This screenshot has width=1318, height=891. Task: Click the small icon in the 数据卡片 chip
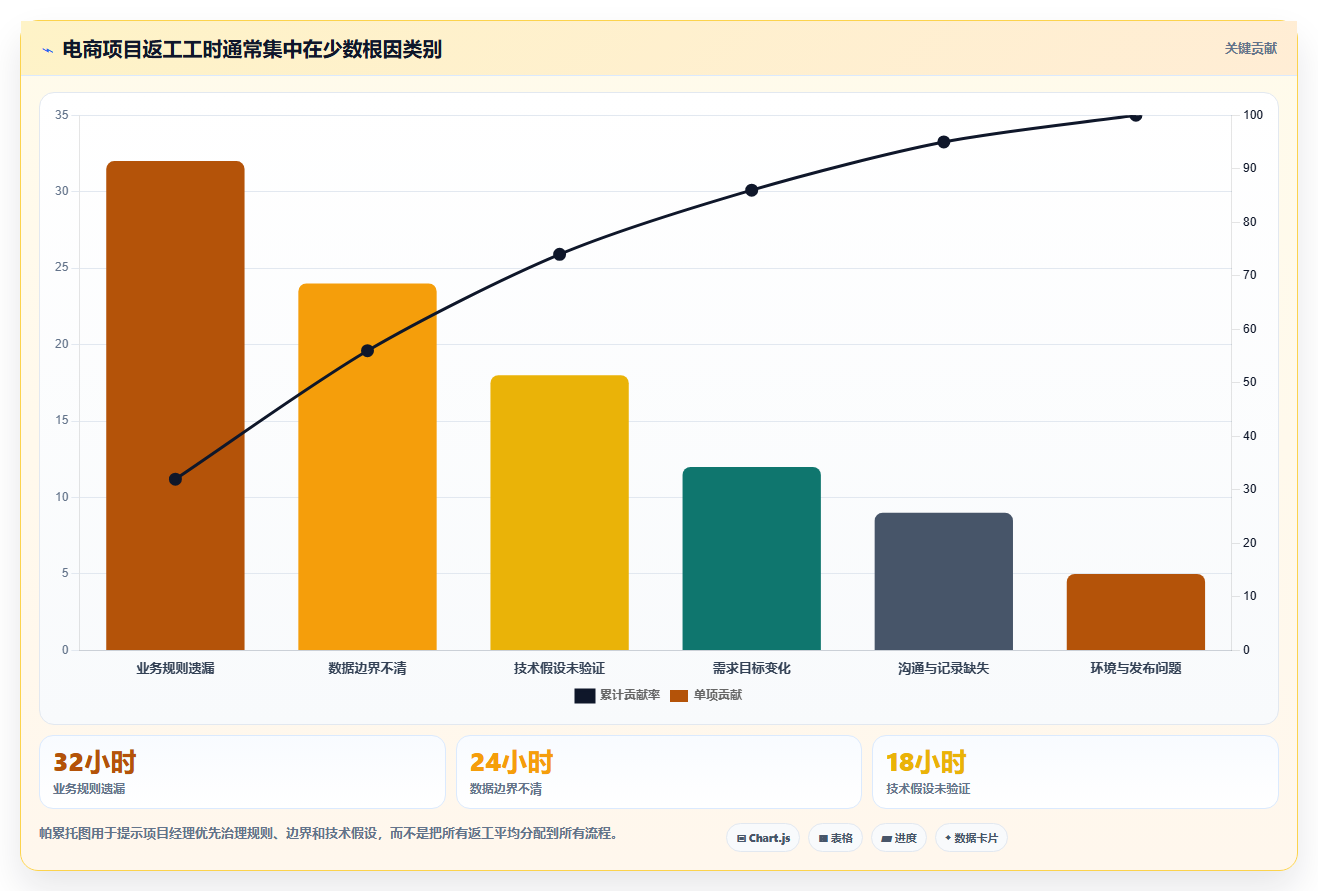(x=948, y=838)
